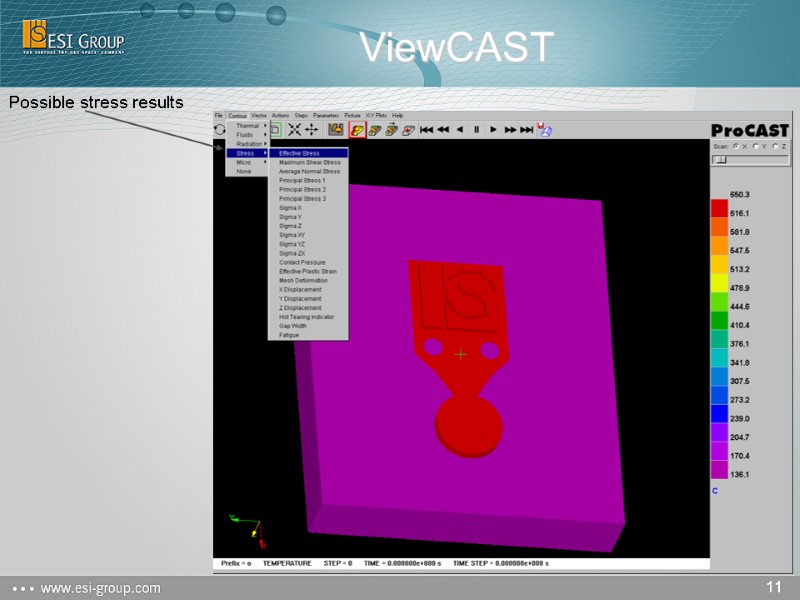
Task: Select the X scan radio button
Action: click(736, 146)
